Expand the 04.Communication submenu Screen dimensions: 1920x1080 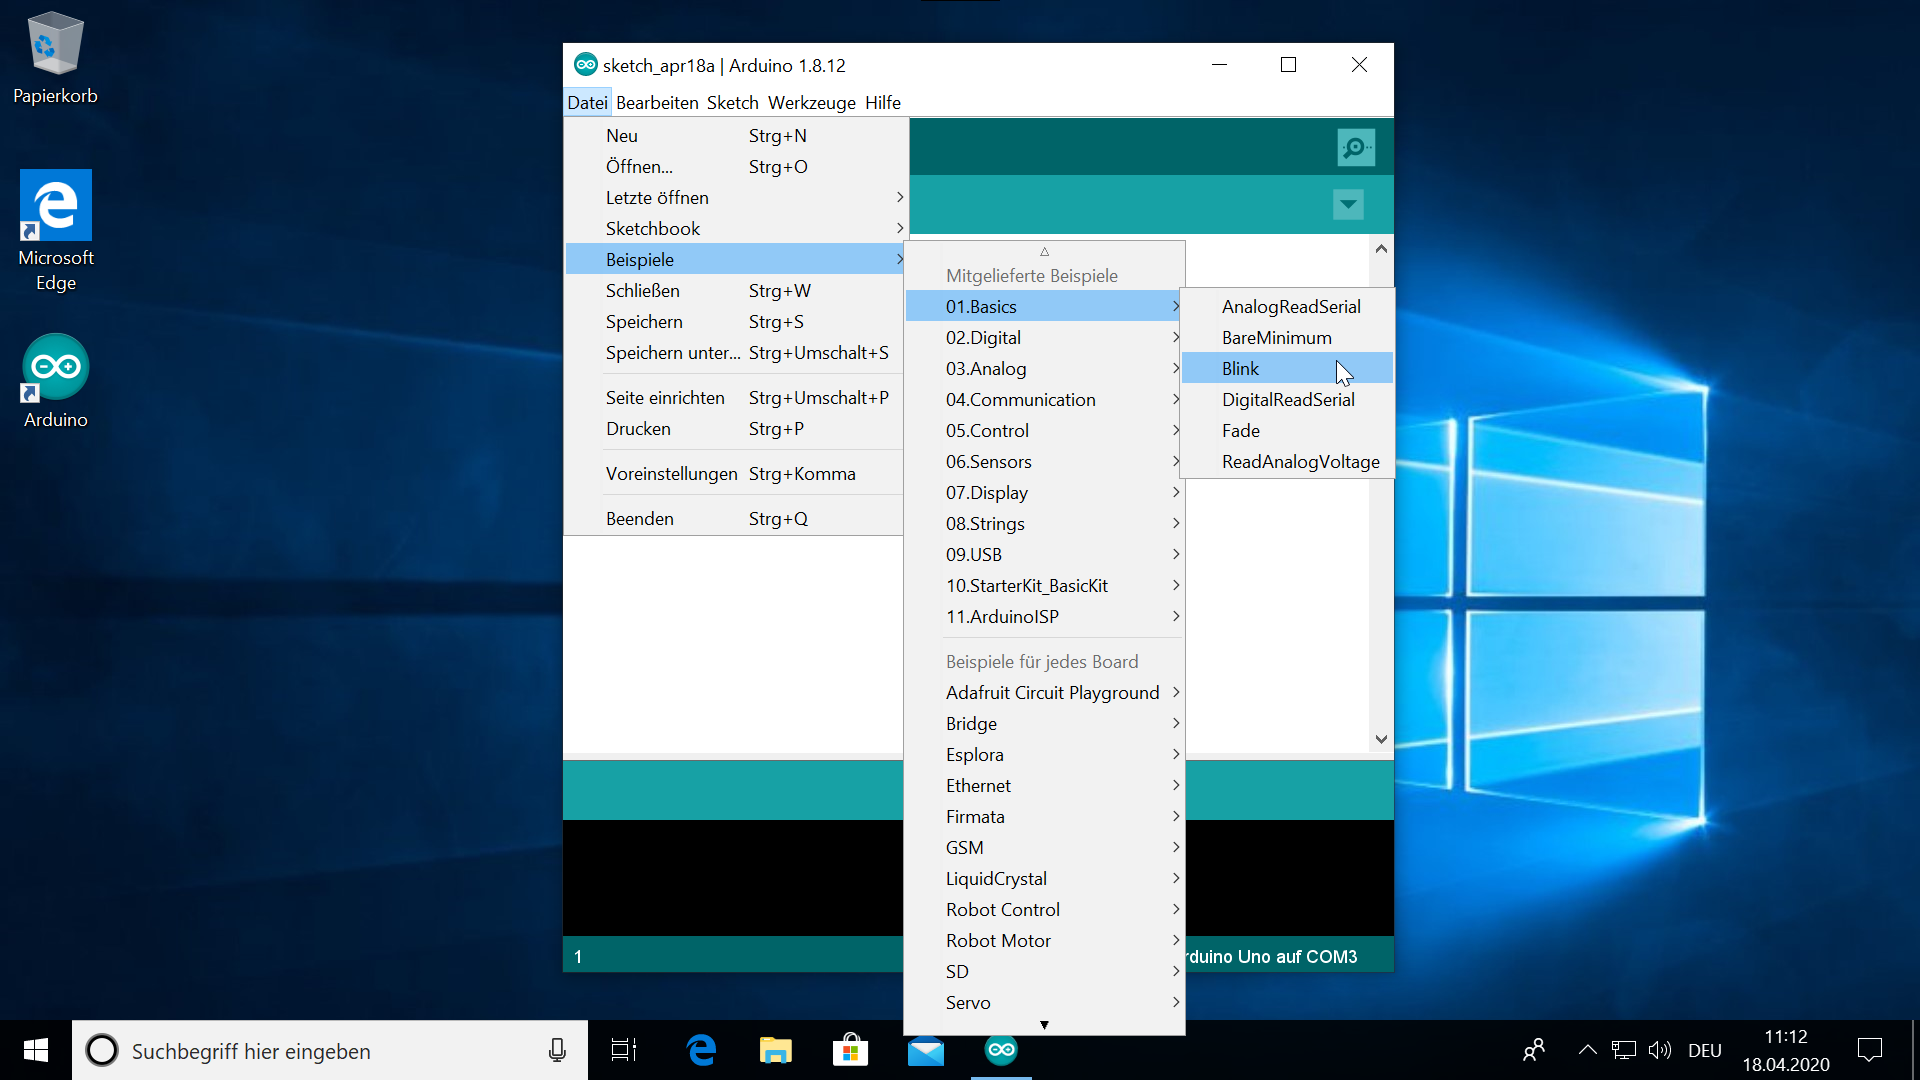pyautogui.click(x=1044, y=399)
